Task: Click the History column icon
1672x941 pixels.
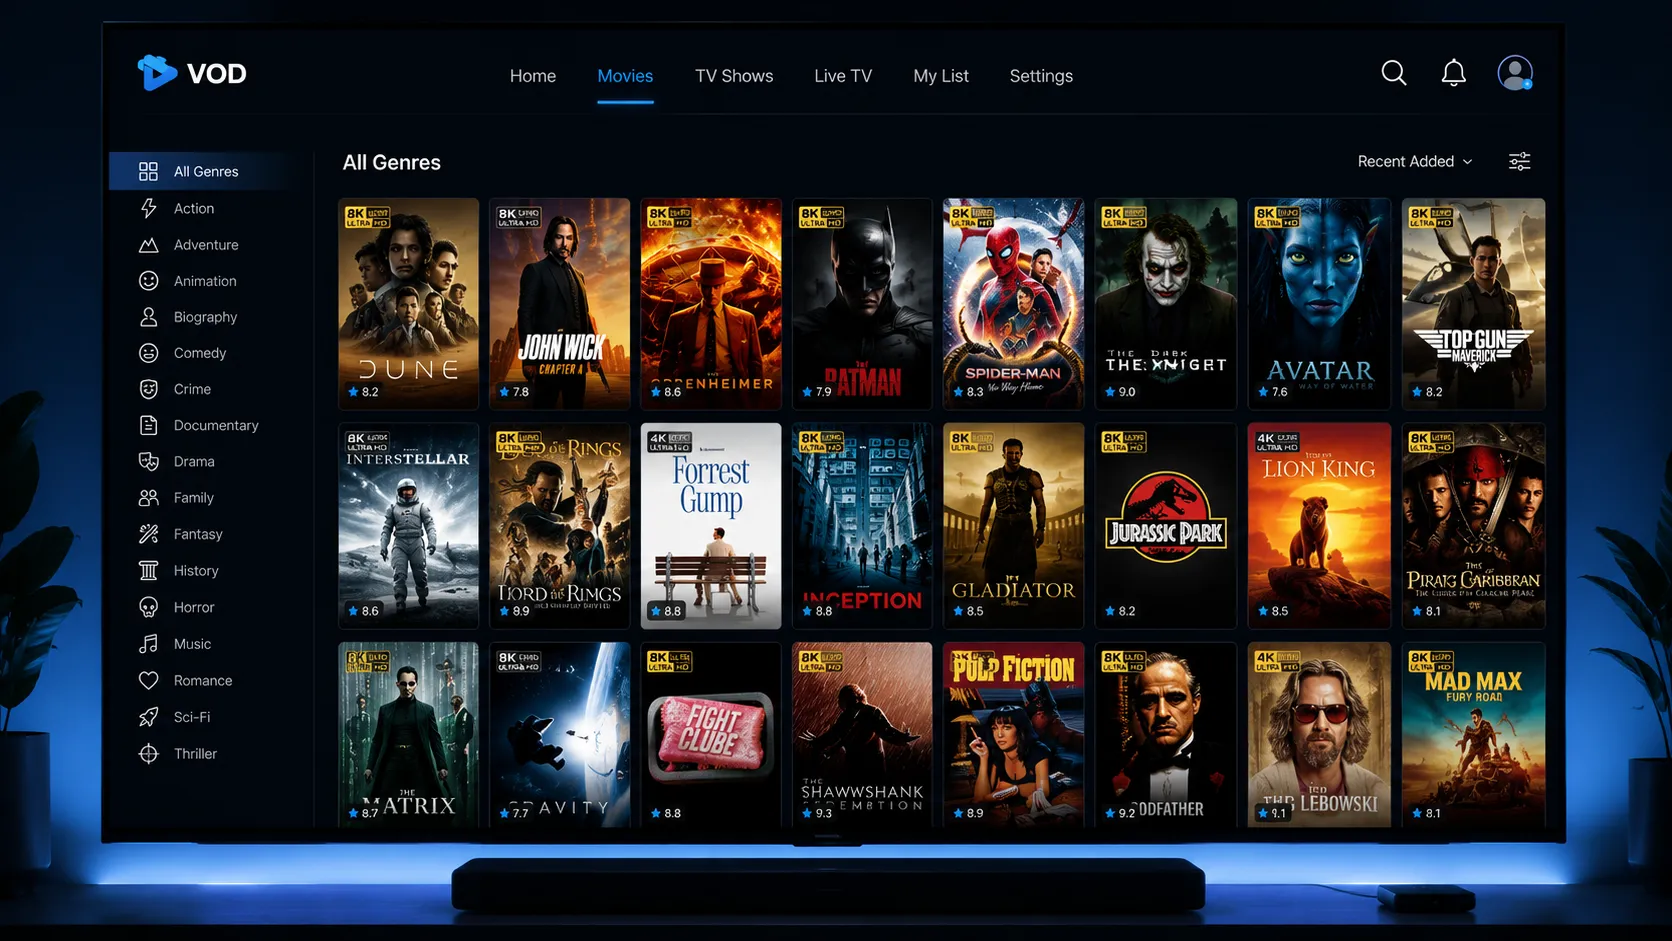Action: [148, 570]
